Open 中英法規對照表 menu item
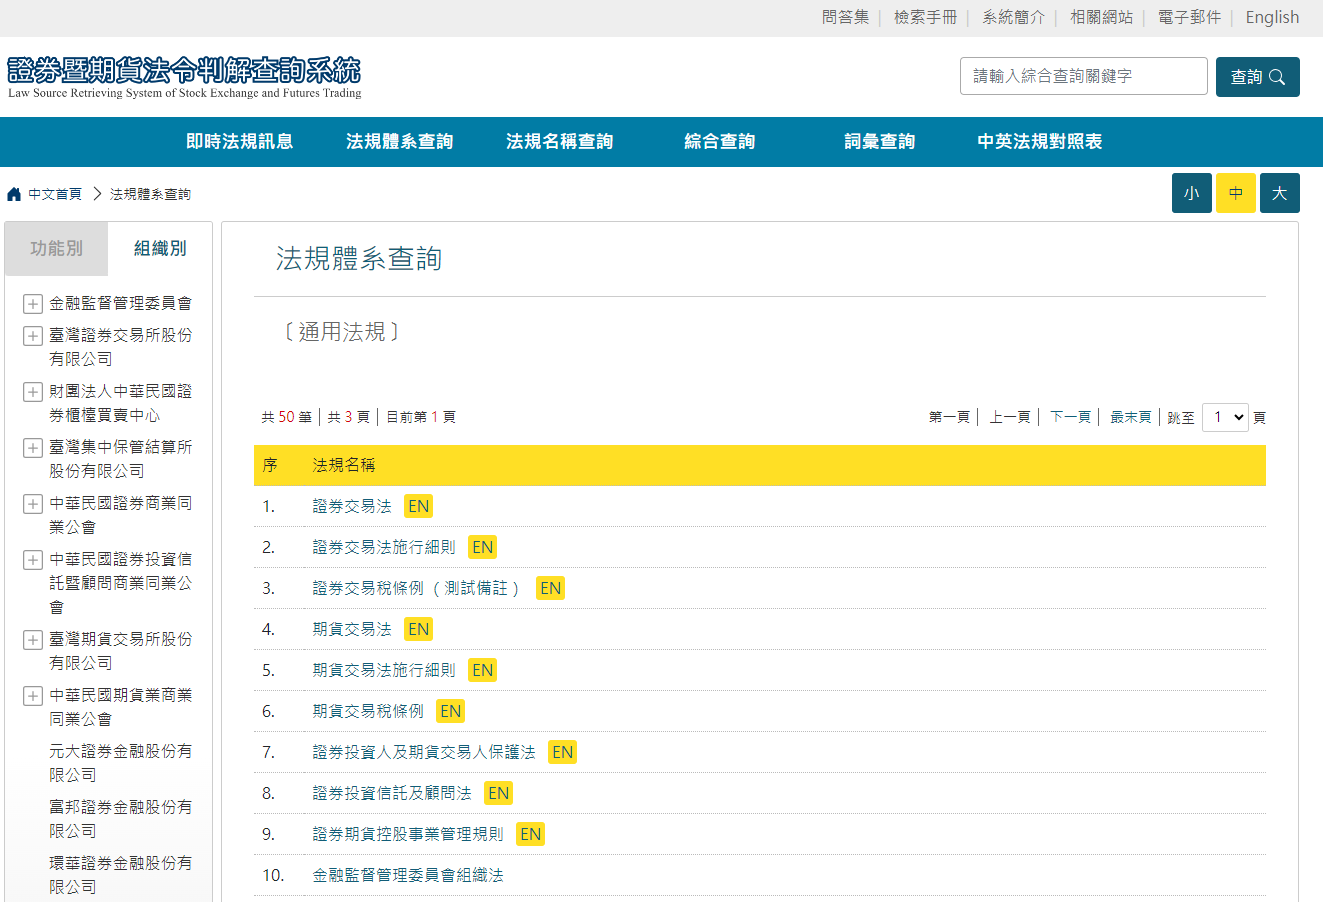Screen dimensions: 1323x902 coord(1040,142)
